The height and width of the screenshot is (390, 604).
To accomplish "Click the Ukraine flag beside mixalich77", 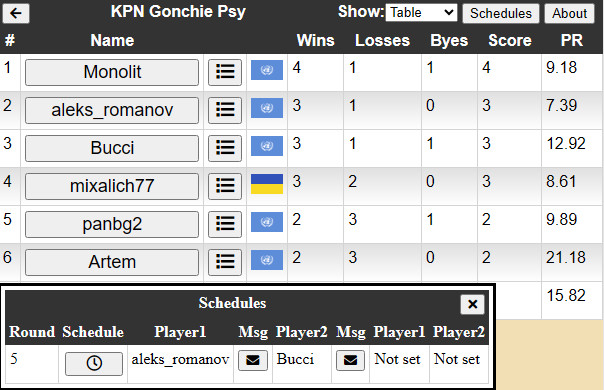I will (x=267, y=184).
